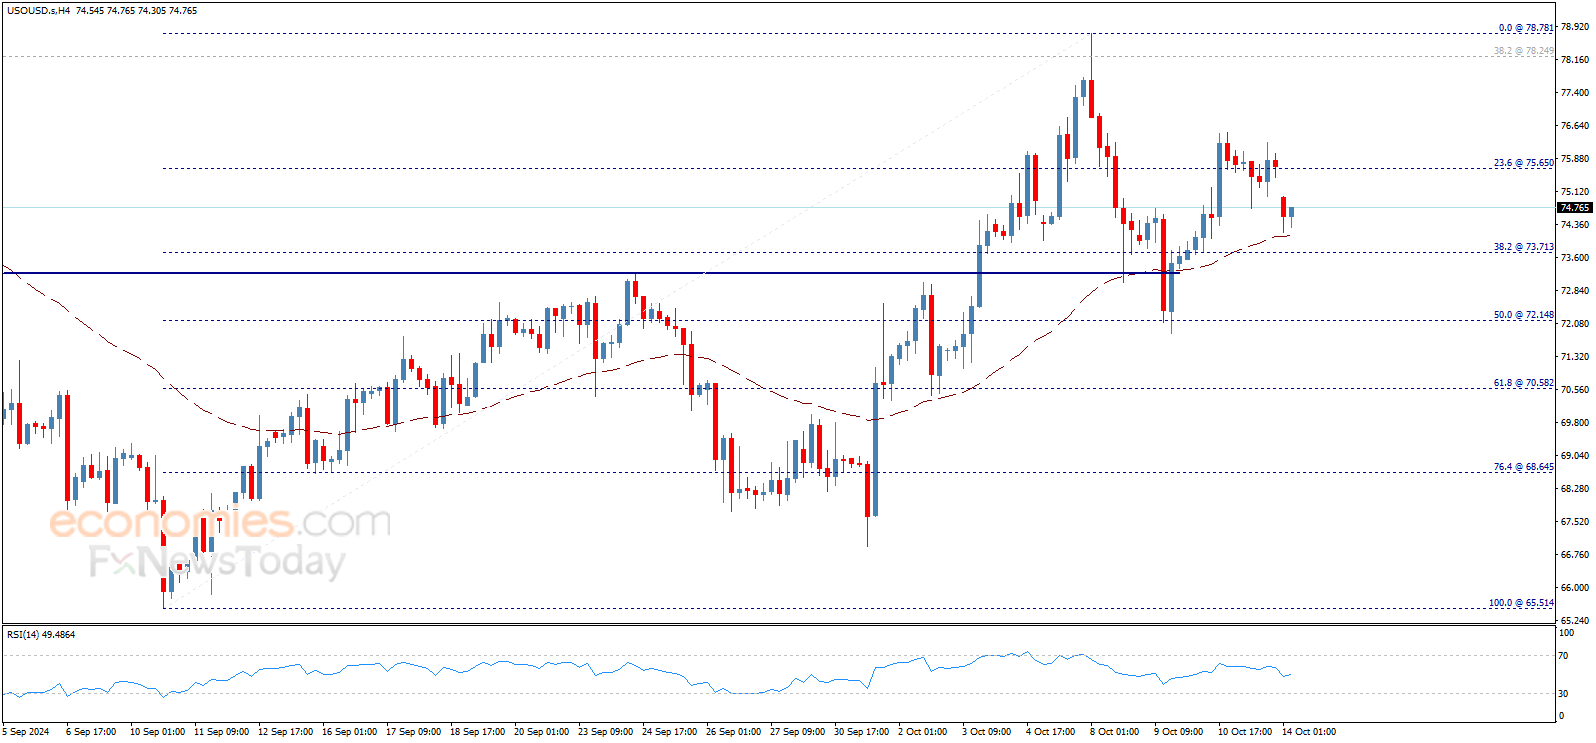The width and height of the screenshot is (1596, 743).
Task: Select the Fibonacci label 61.8 @ 70.582
Action: coord(1524,383)
